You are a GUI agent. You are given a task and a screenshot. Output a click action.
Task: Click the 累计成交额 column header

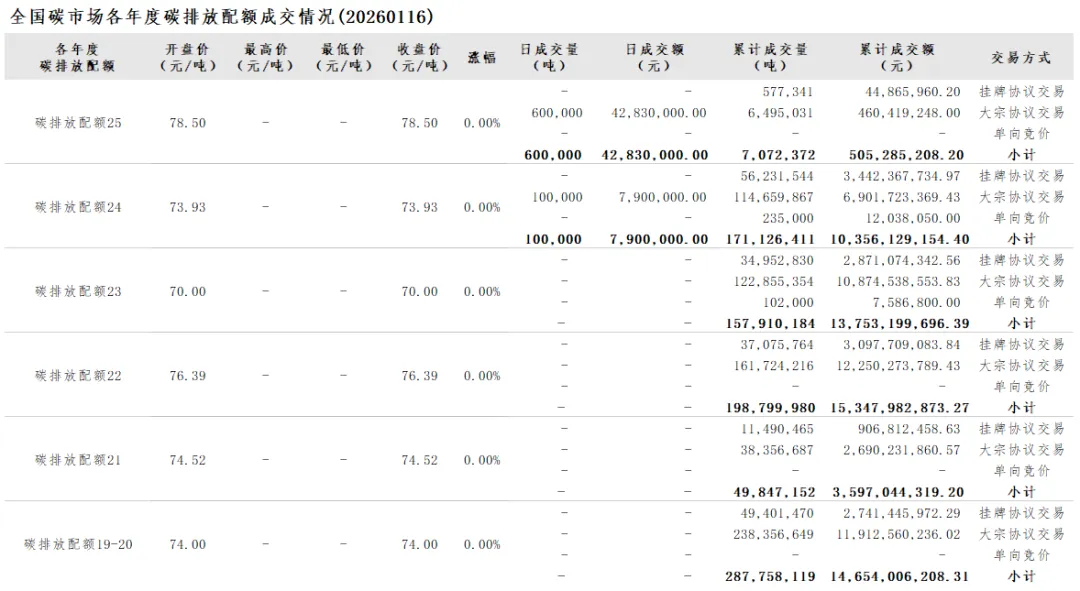point(896,57)
